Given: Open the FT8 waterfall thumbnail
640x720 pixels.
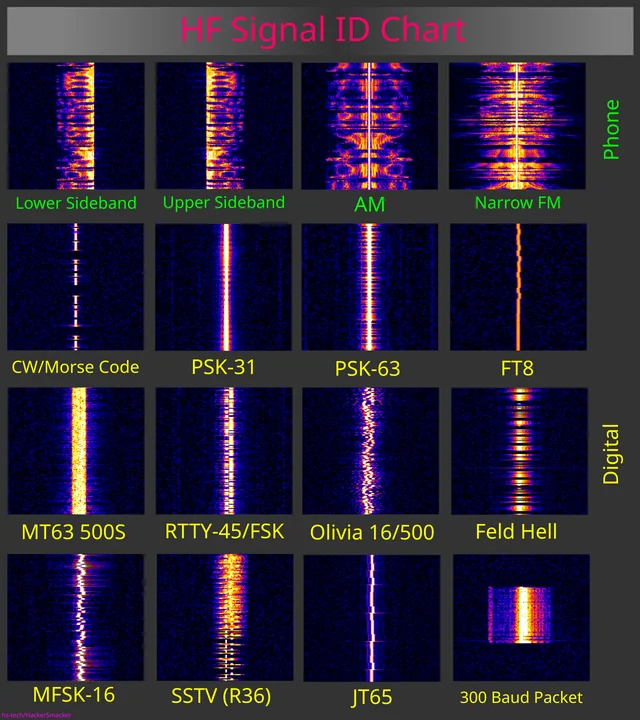Looking at the screenshot, I should click(x=517, y=287).
